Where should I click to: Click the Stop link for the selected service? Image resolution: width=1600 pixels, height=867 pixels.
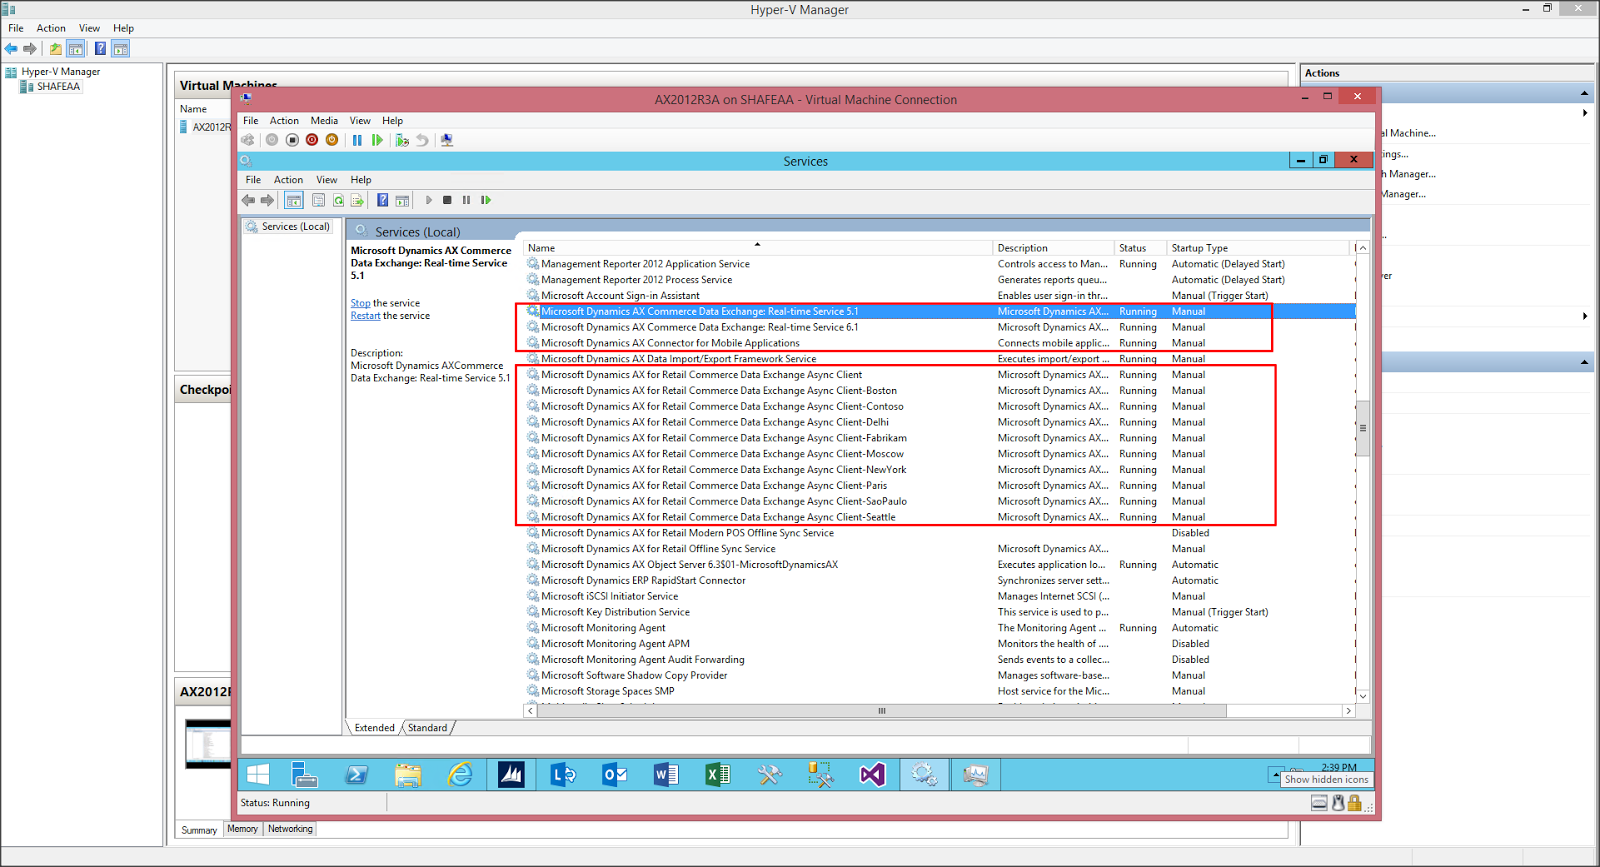point(360,303)
